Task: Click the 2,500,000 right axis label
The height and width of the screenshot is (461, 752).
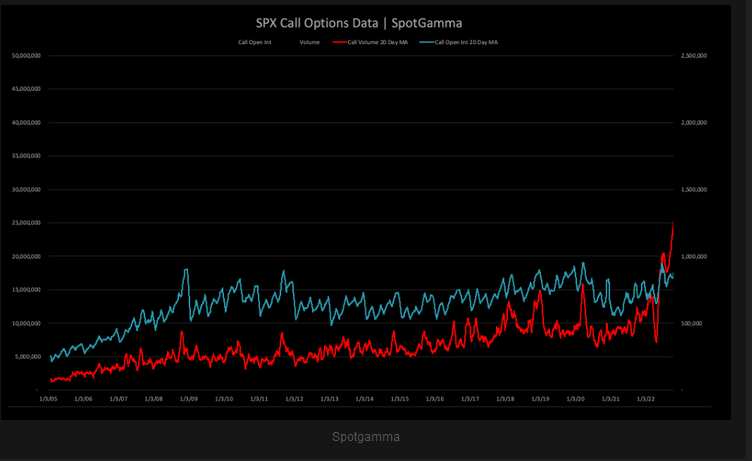Action: coord(694,55)
